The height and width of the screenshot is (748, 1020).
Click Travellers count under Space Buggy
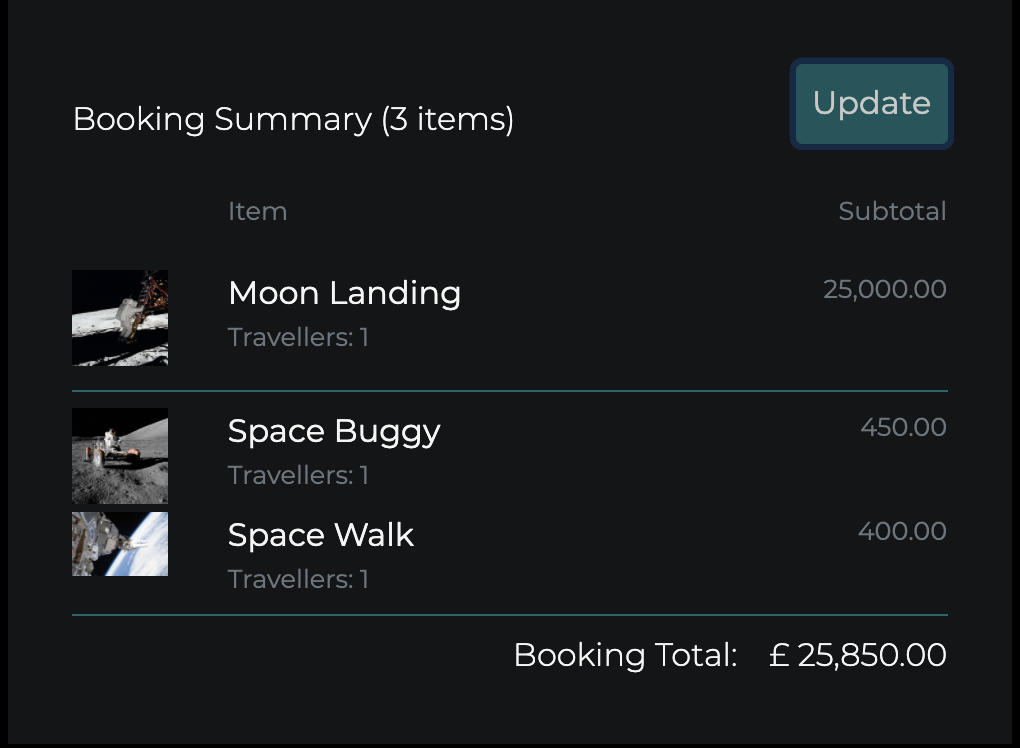tap(297, 475)
